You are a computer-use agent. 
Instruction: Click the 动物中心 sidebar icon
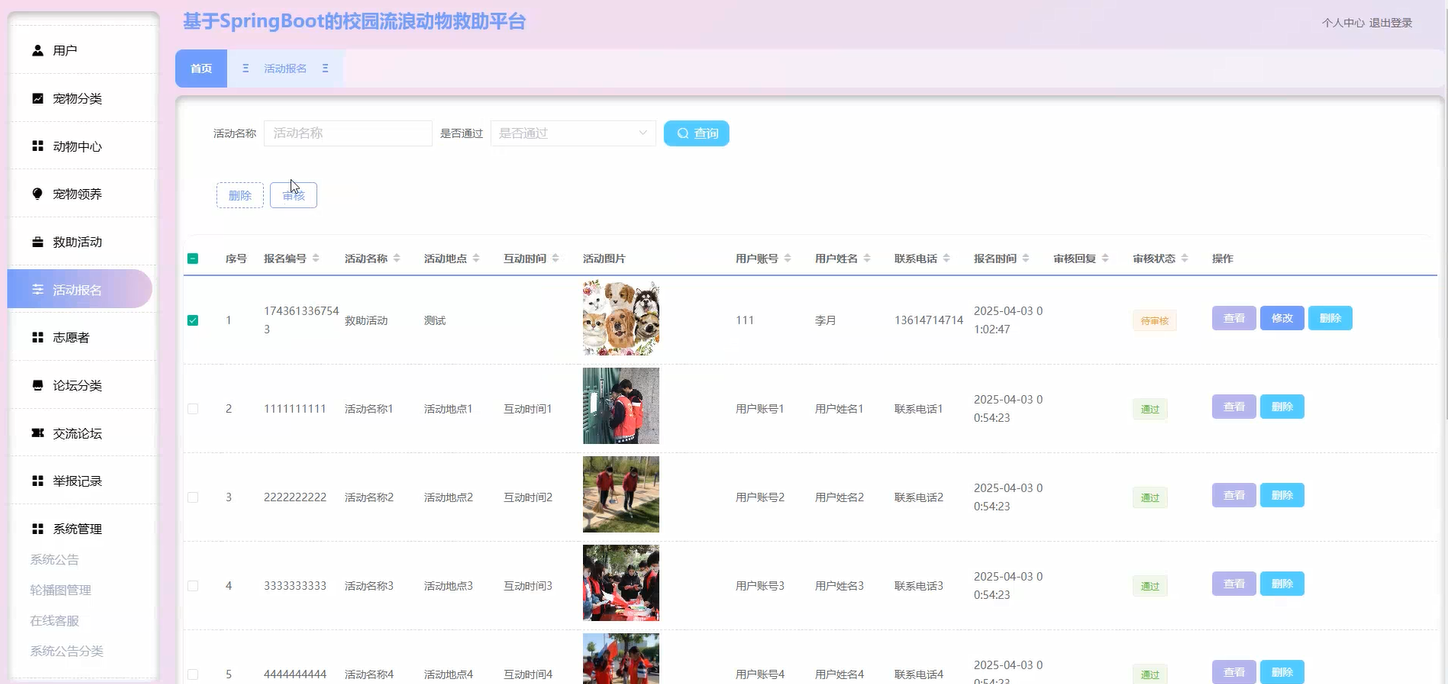pyautogui.click(x=36, y=145)
